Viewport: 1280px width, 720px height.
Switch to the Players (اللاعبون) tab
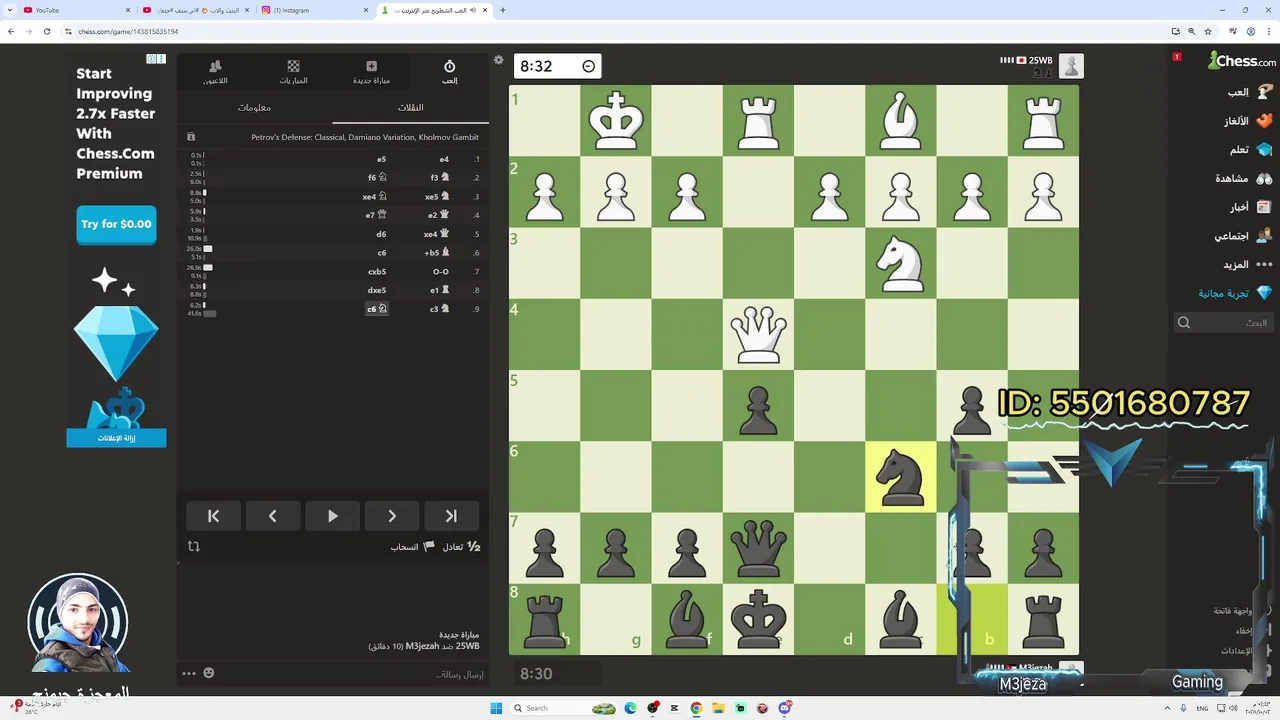tap(215, 72)
